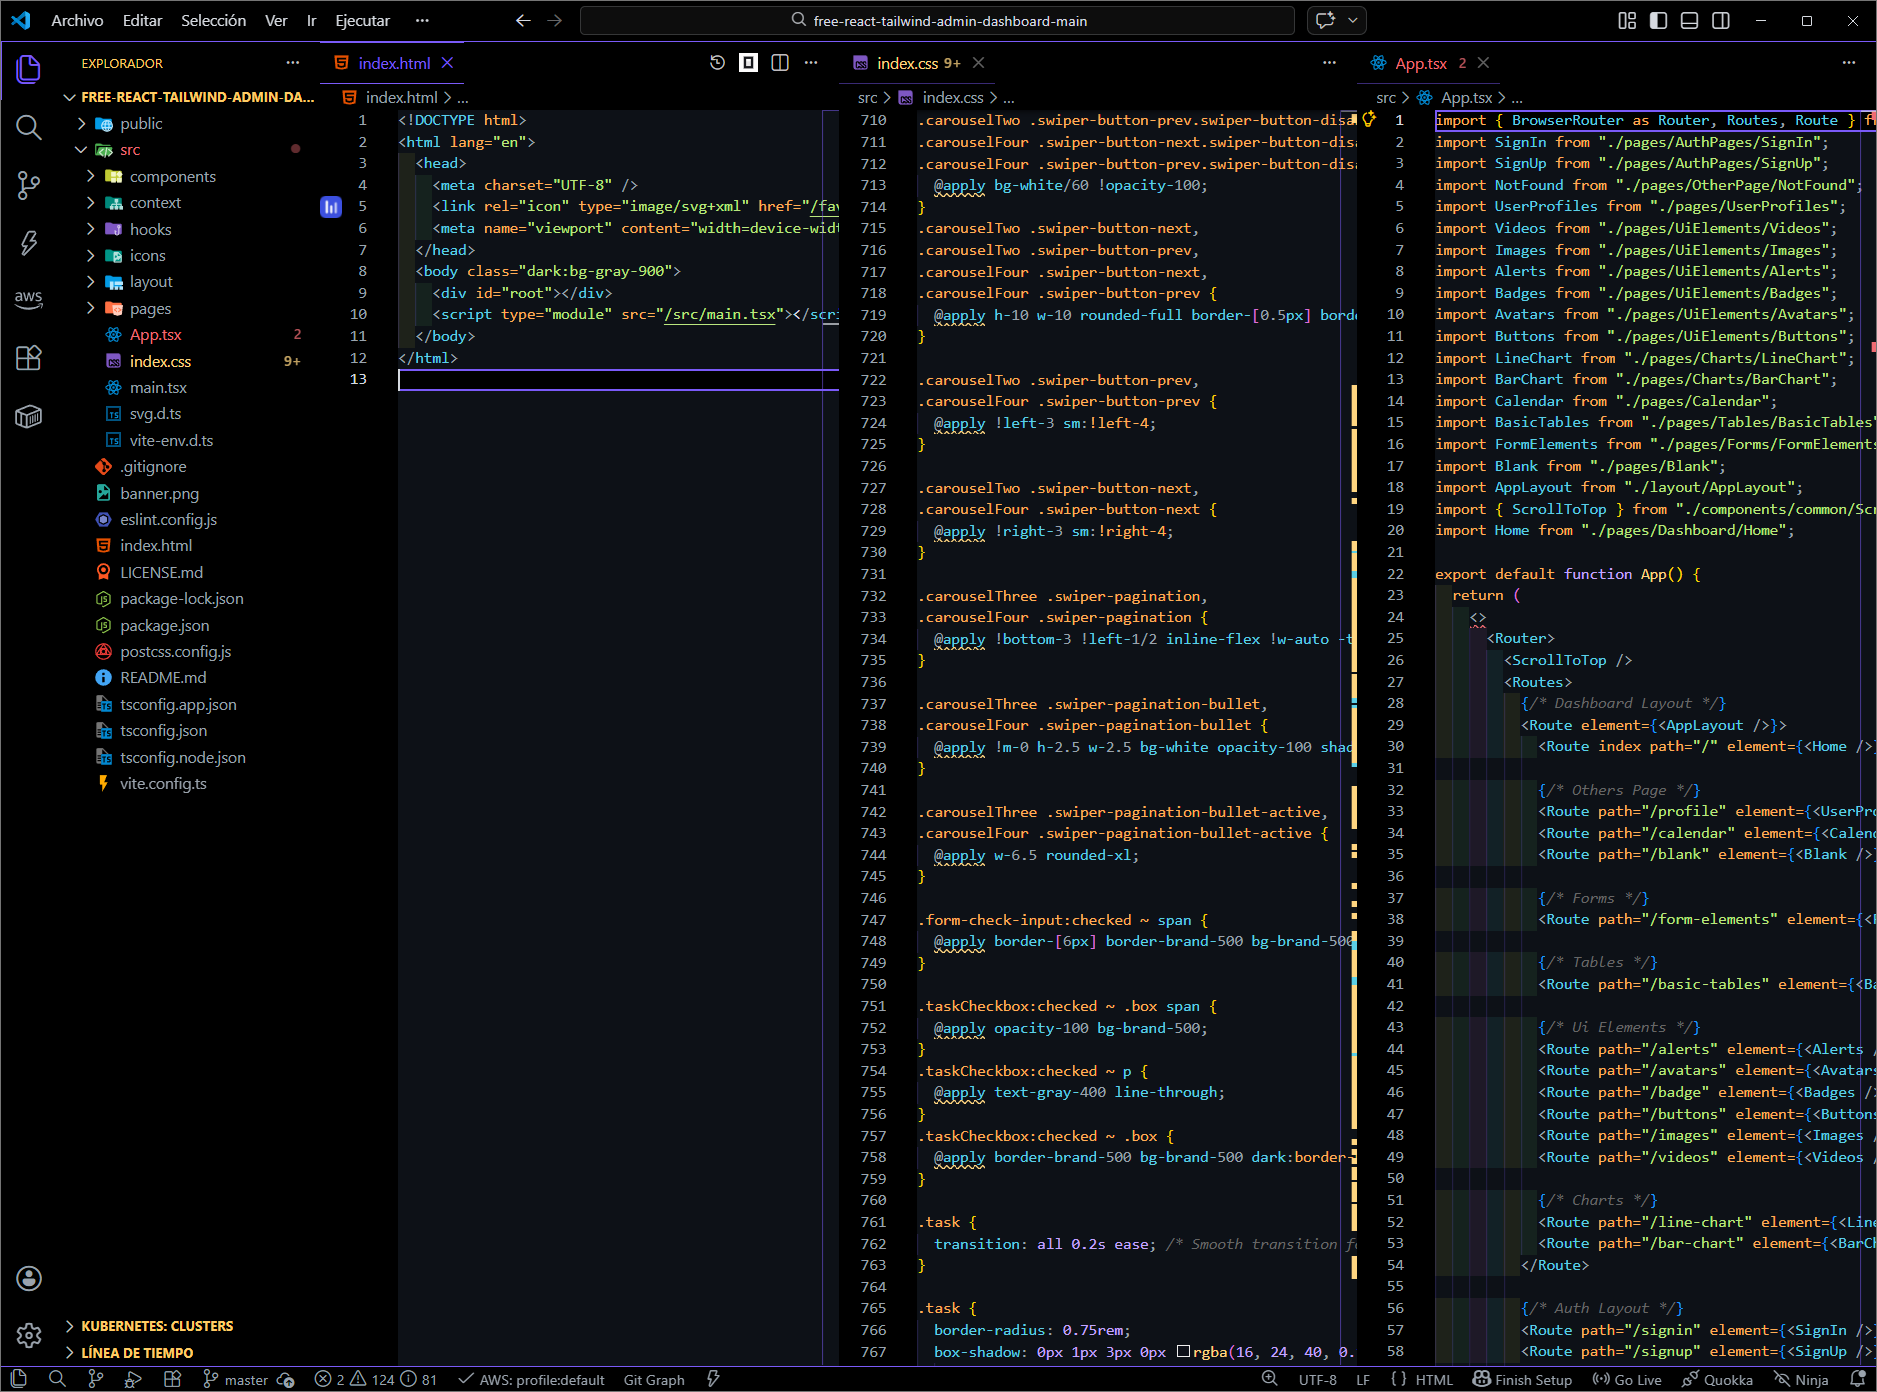Open more actions for the index.css editor group
1877x1392 pixels.
pyautogui.click(x=1329, y=63)
